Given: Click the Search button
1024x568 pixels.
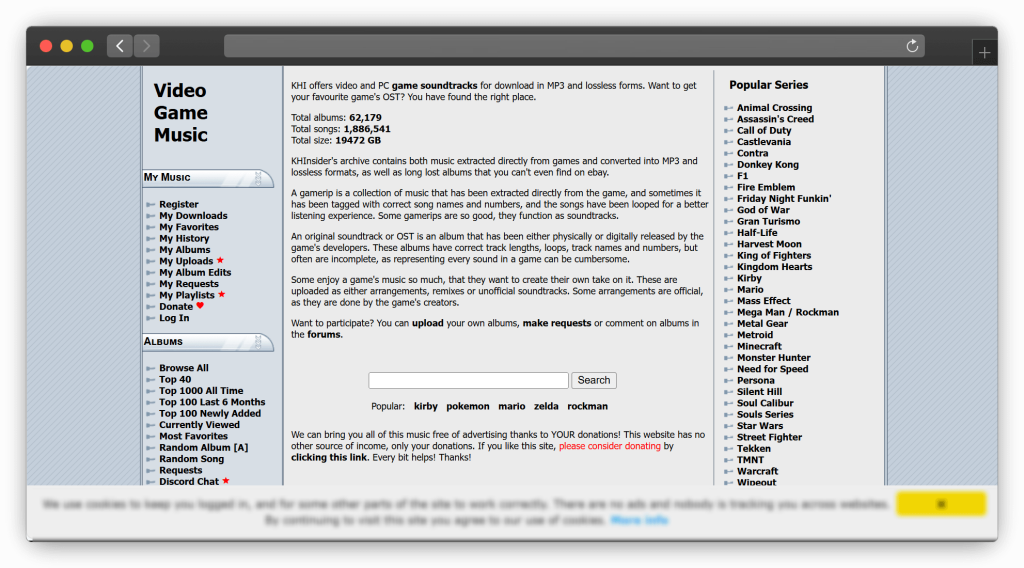Looking at the screenshot, I should tap(593, 380).
